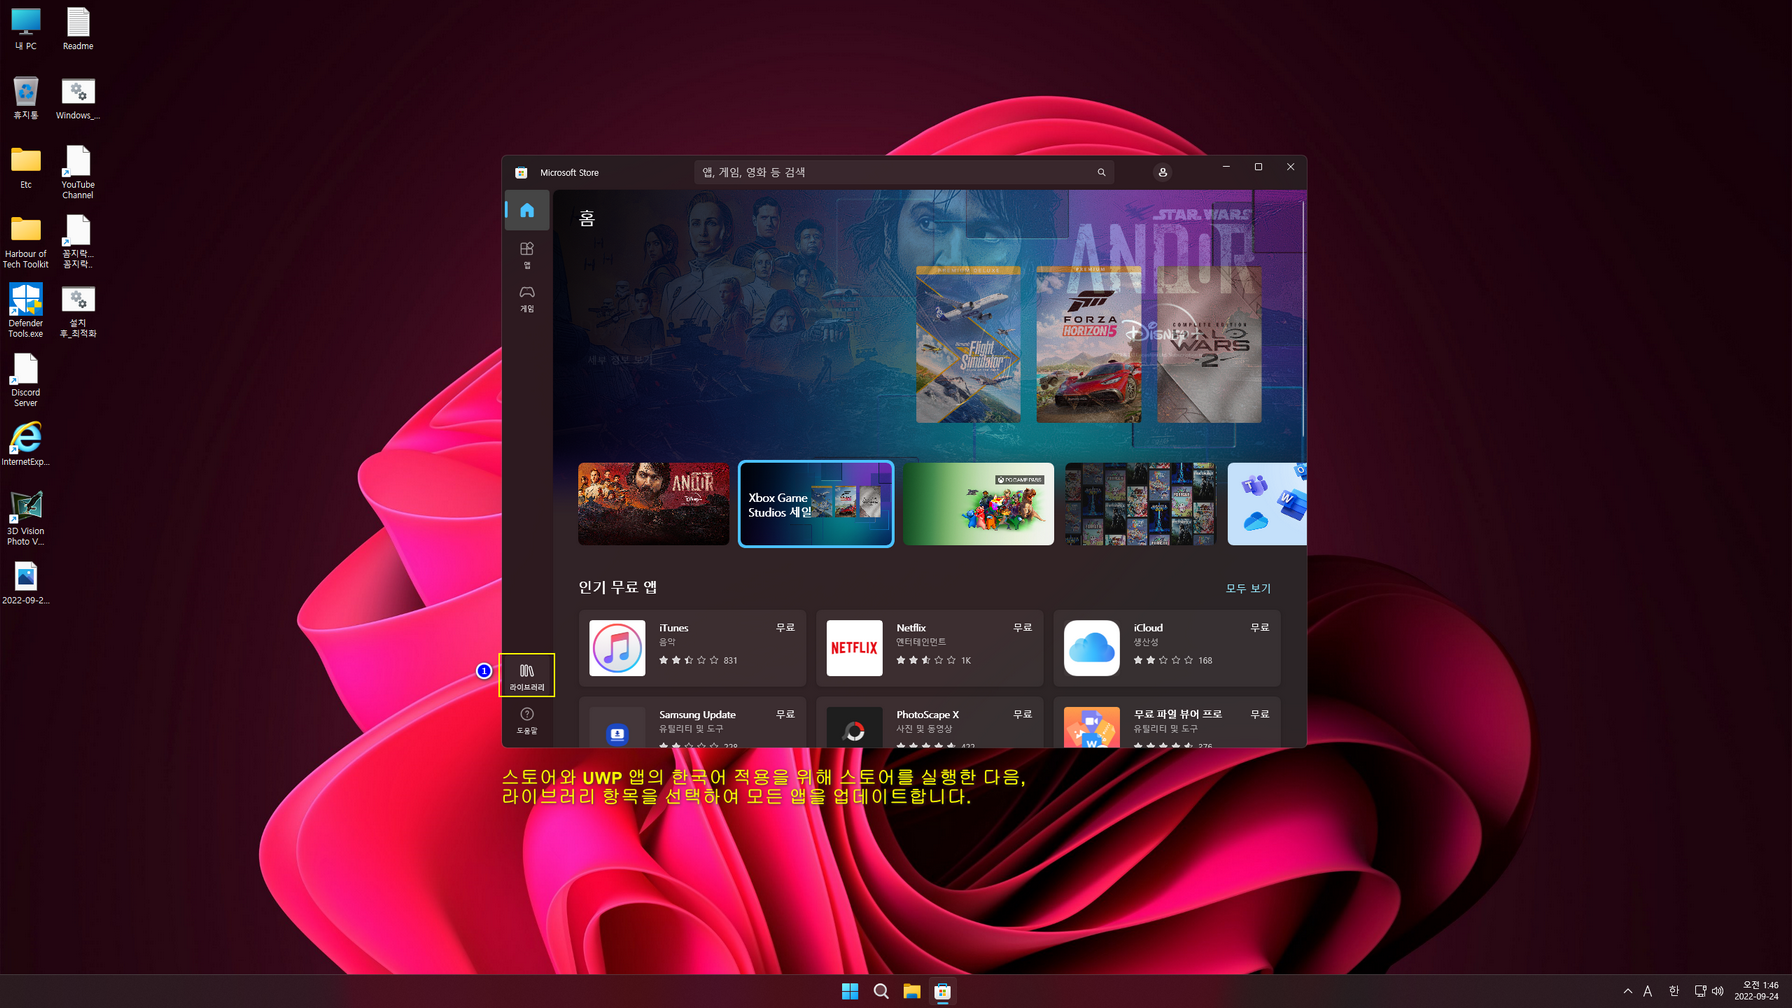Open the Netflix app icon
Viewport: 1792px width, 1008px height.
pyautogui.click(x=854, y=648)
